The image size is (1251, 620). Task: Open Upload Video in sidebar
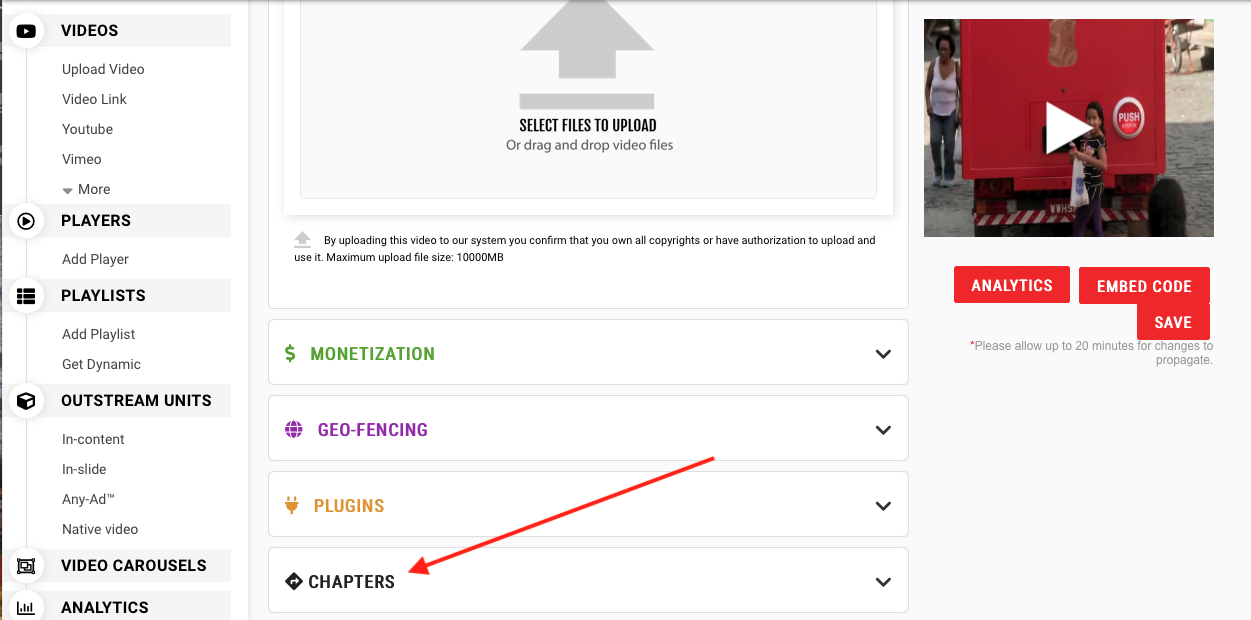pos(103,70)
